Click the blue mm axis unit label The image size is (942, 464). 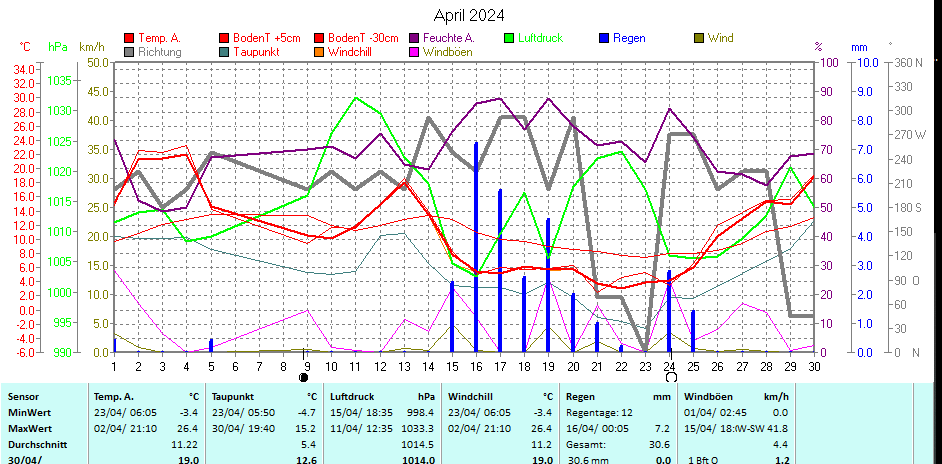(860, 46)
